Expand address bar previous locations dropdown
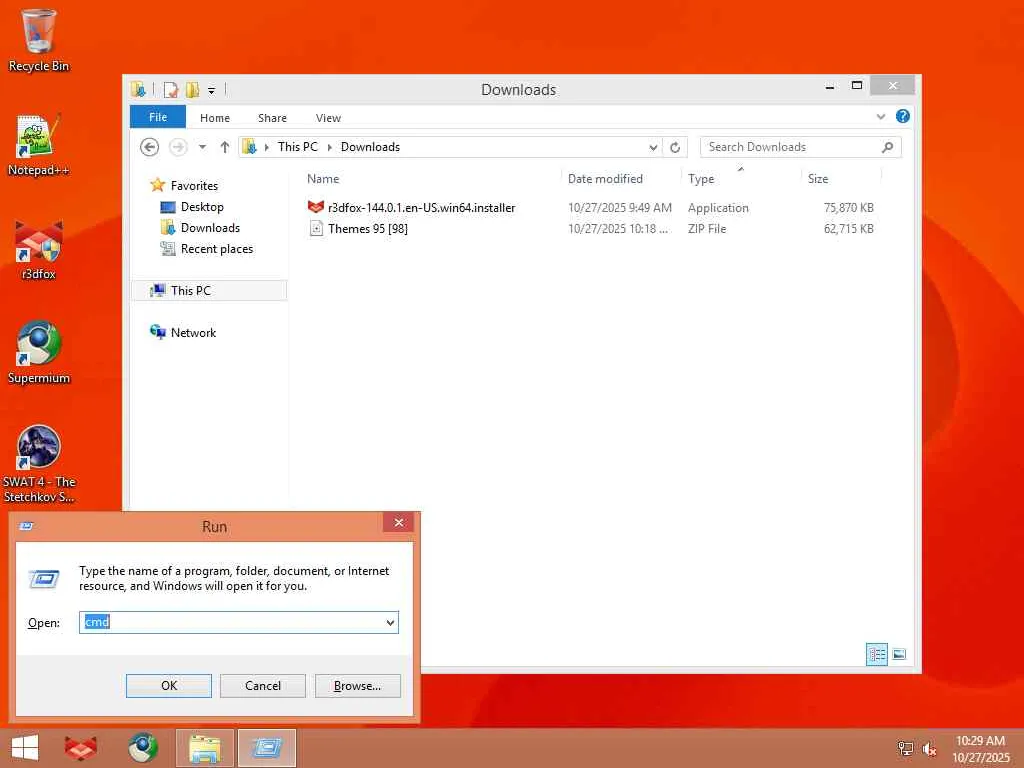This screenshot has width=1024, height=768. click(653, 148)
